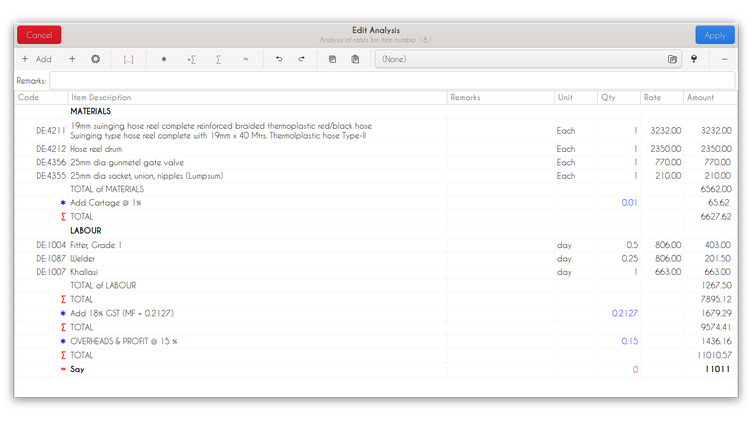Open the gear settings icon in toolbar

click(96, 60)
